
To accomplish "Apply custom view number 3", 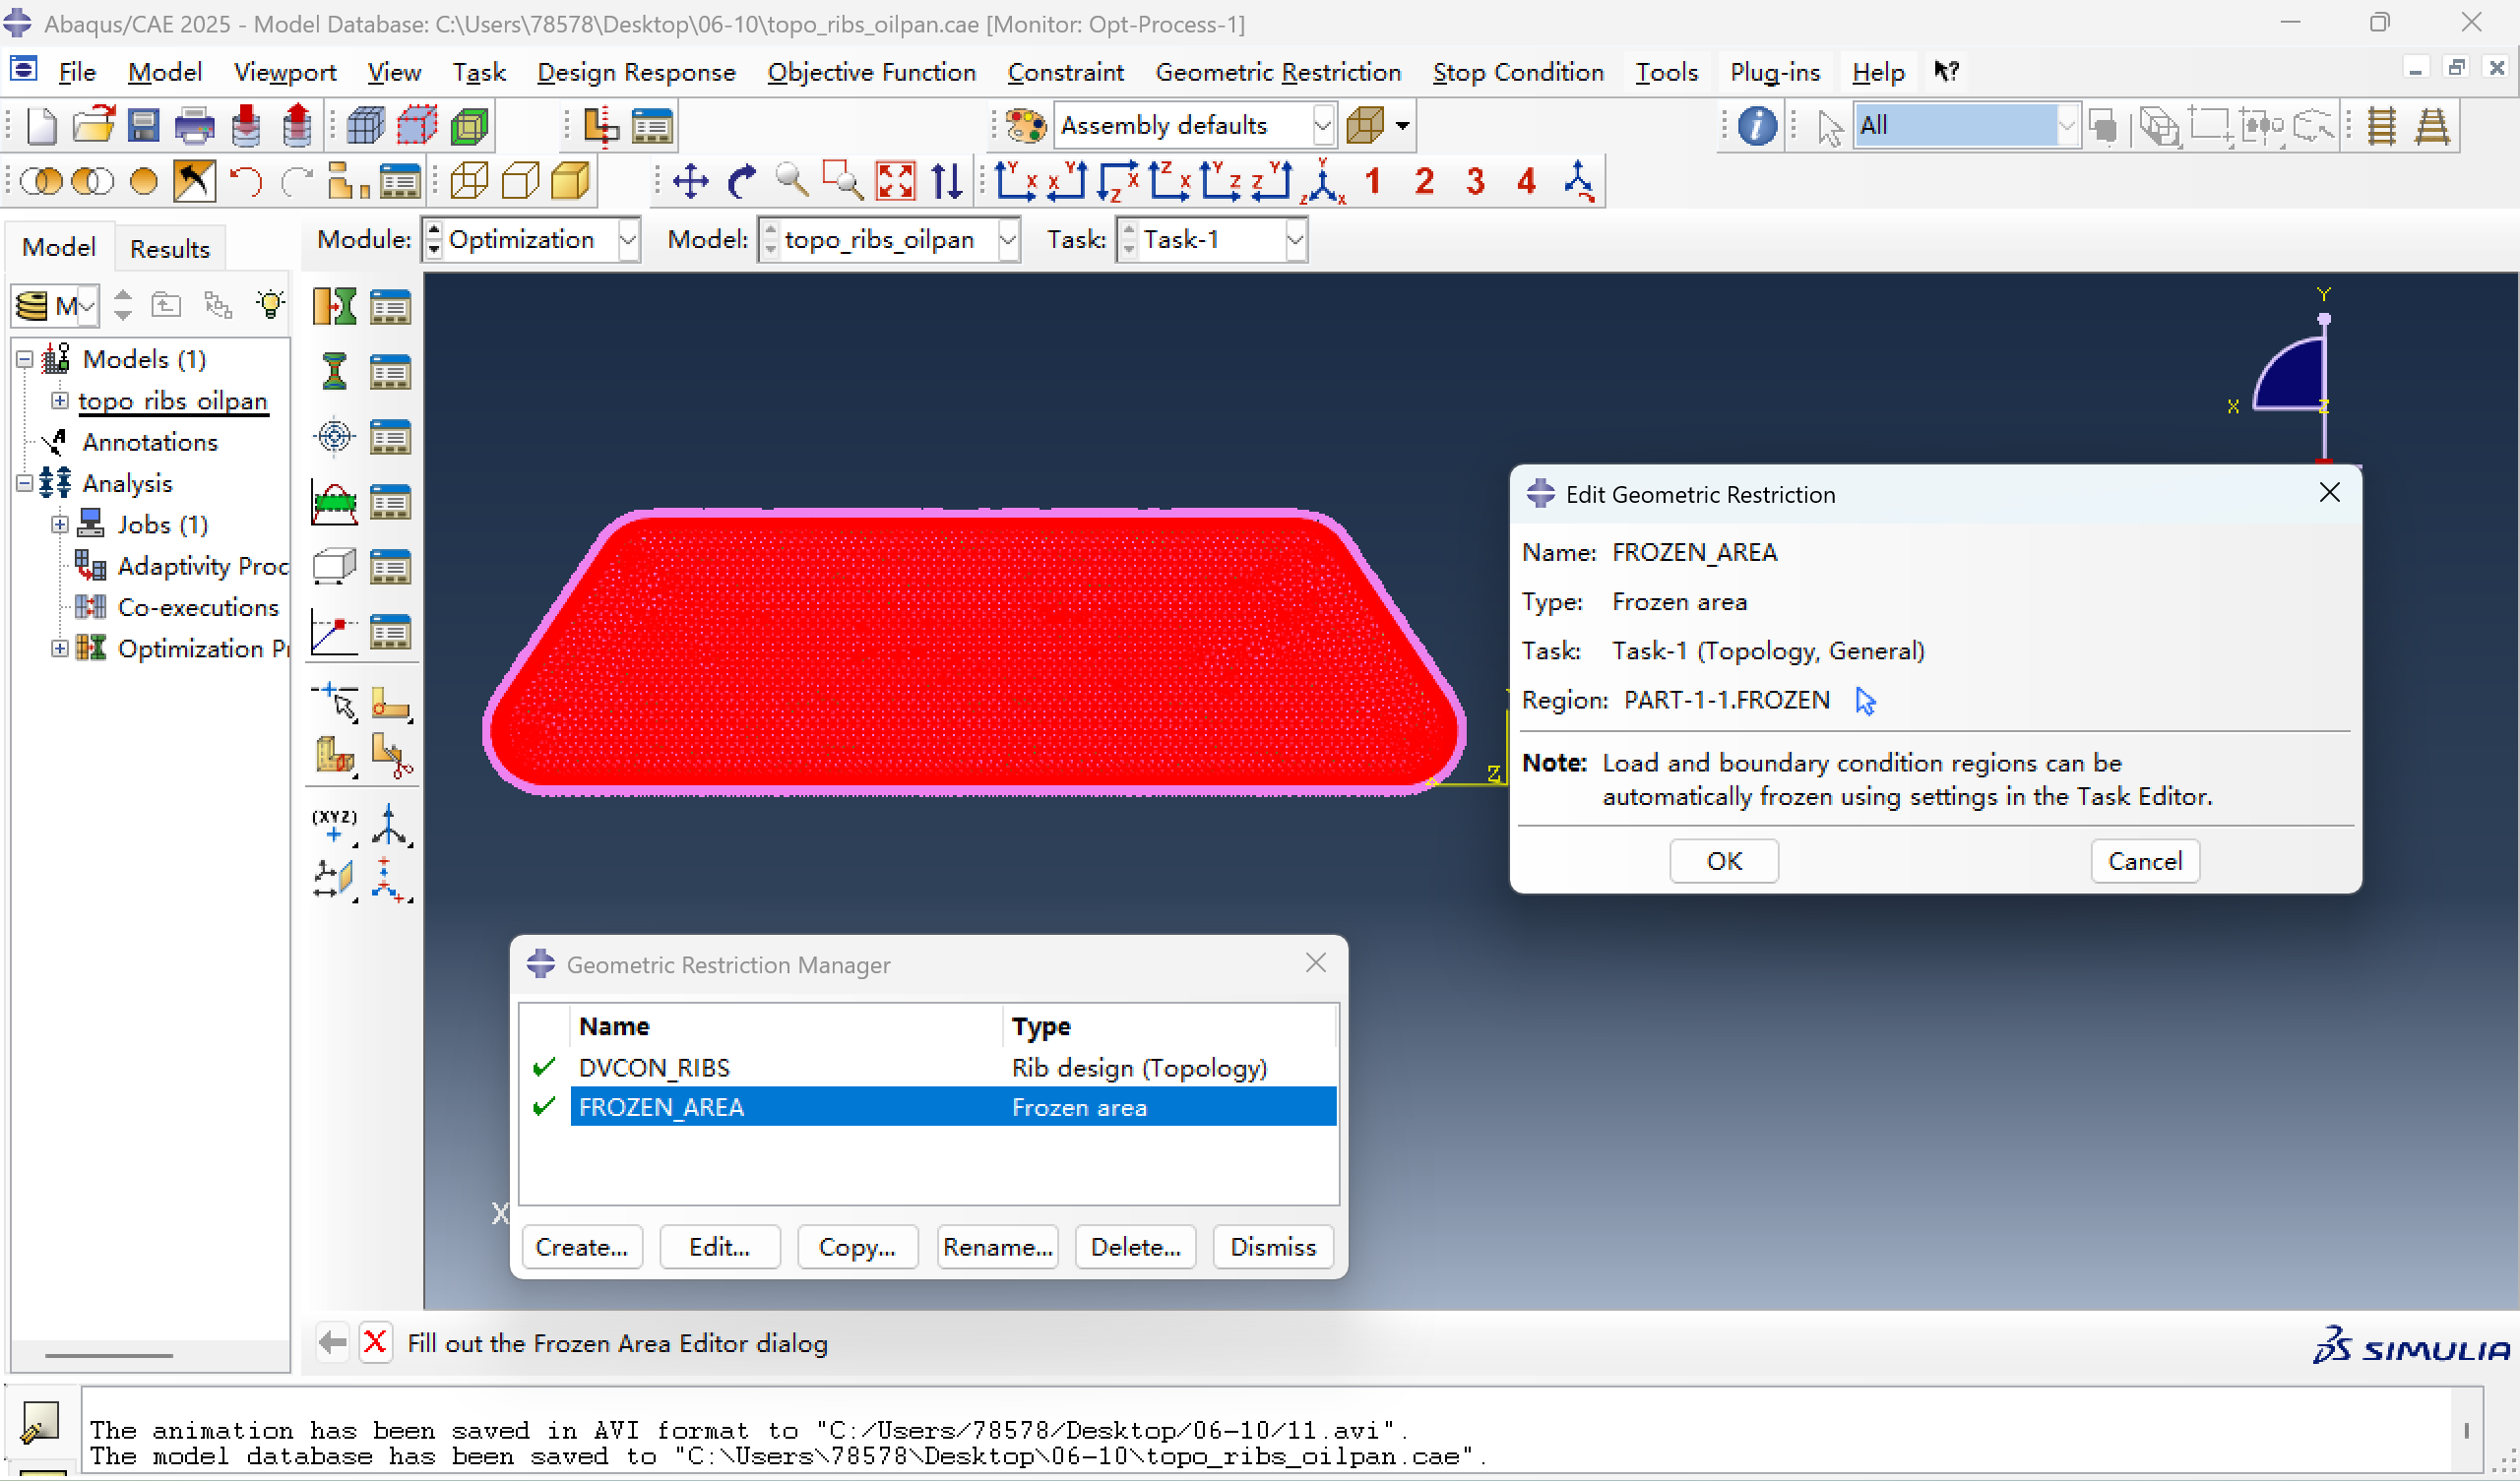I will tap(1475, 182).
